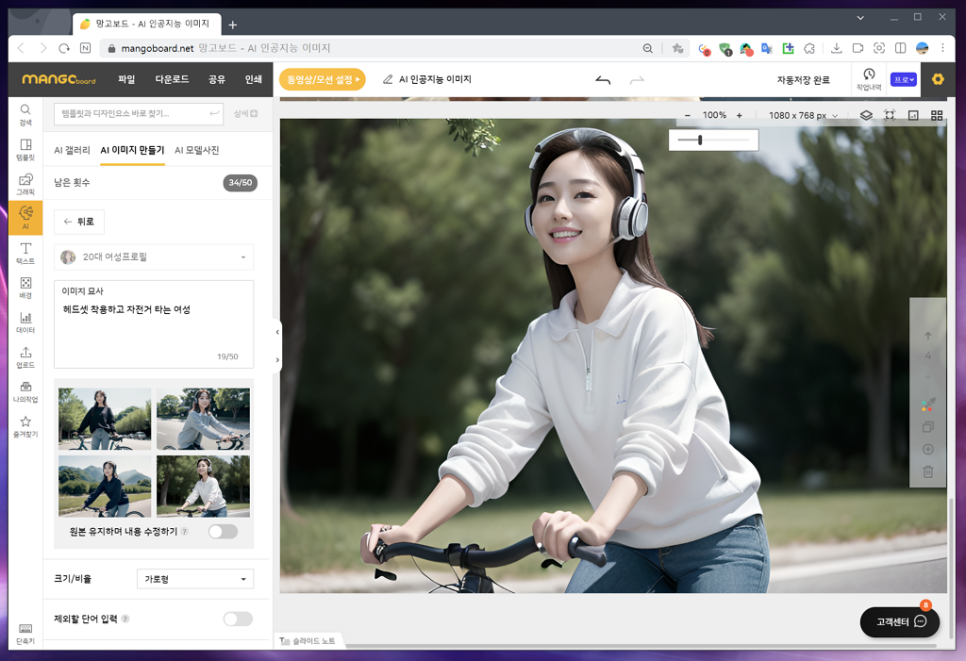Open the favorites star icon
Screen dimensions: 966x661
pyautogui.click(x=25, y=426)
